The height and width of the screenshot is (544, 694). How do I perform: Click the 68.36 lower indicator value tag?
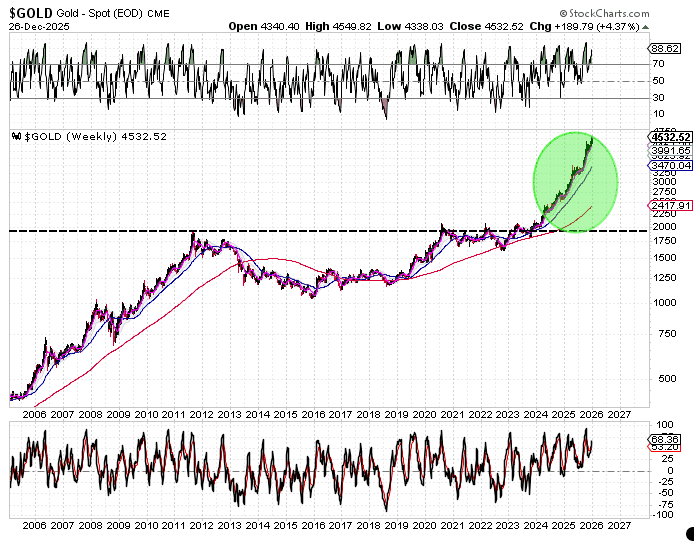[664, 439]
